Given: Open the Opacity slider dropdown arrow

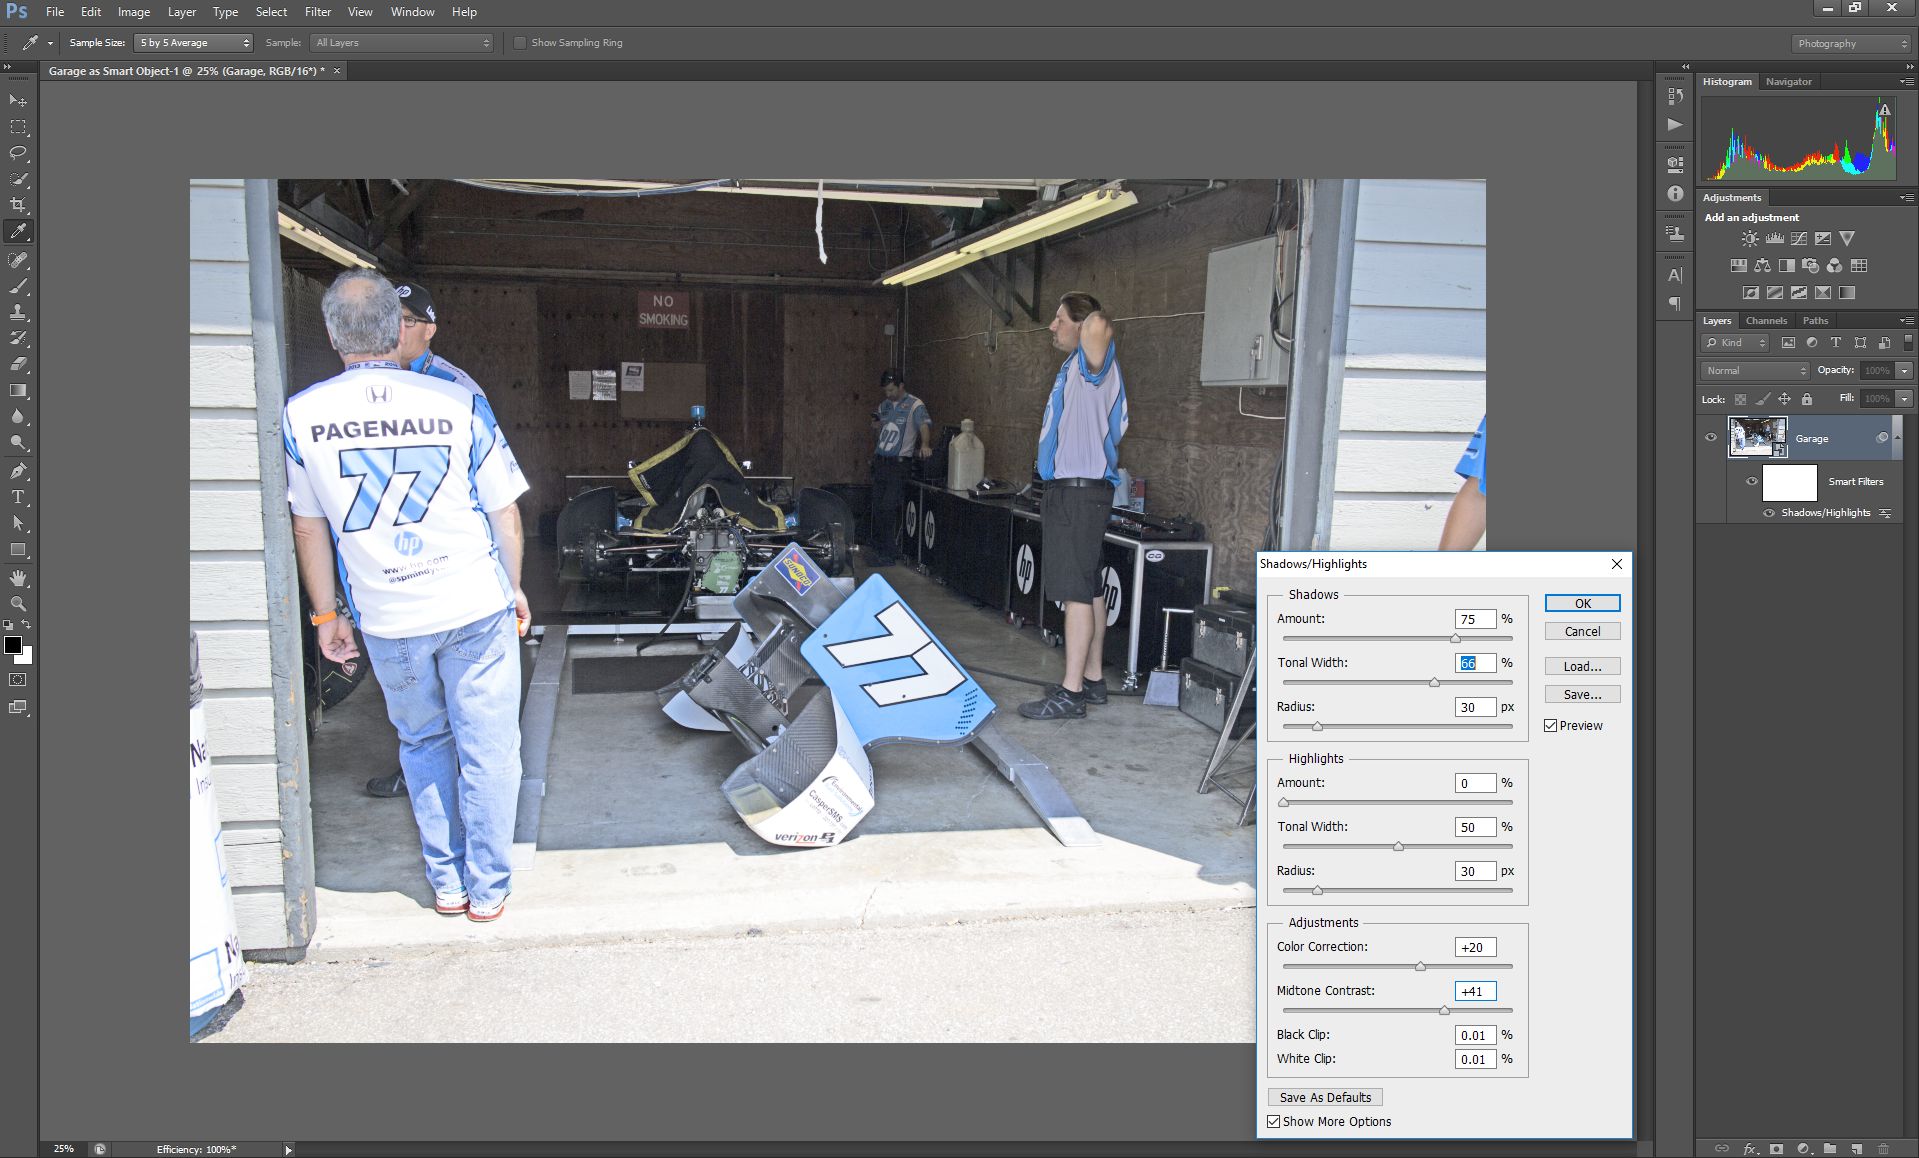Looking at the screenshot, I should click(1904, 371).
